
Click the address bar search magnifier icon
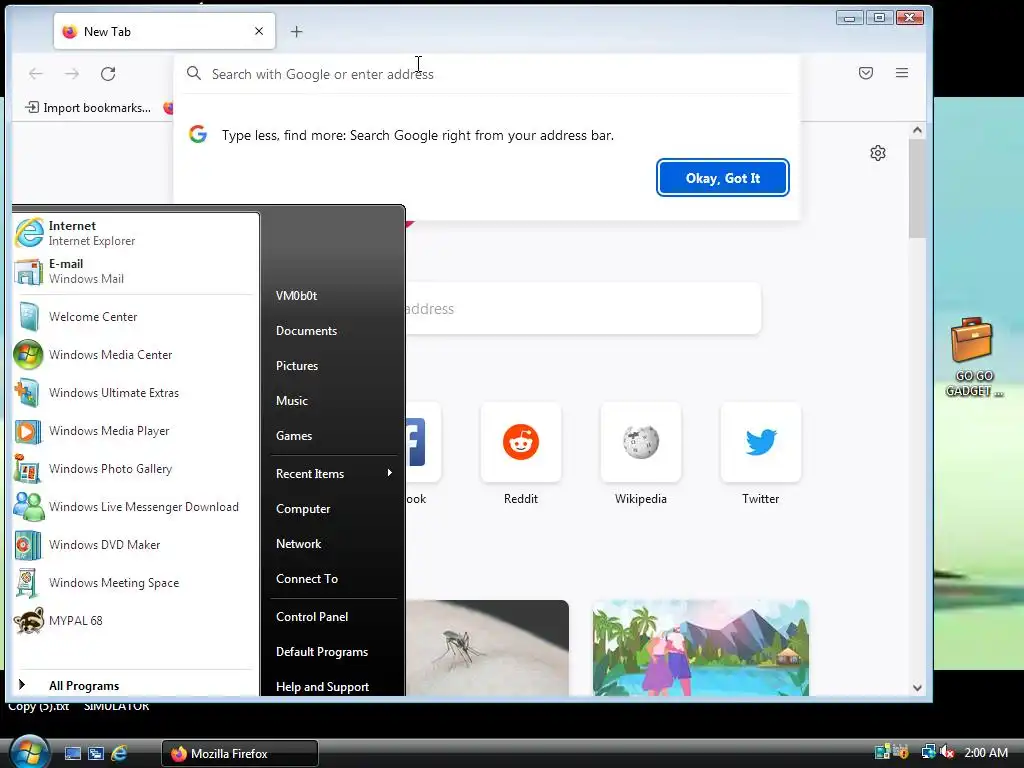coord(194,73)
